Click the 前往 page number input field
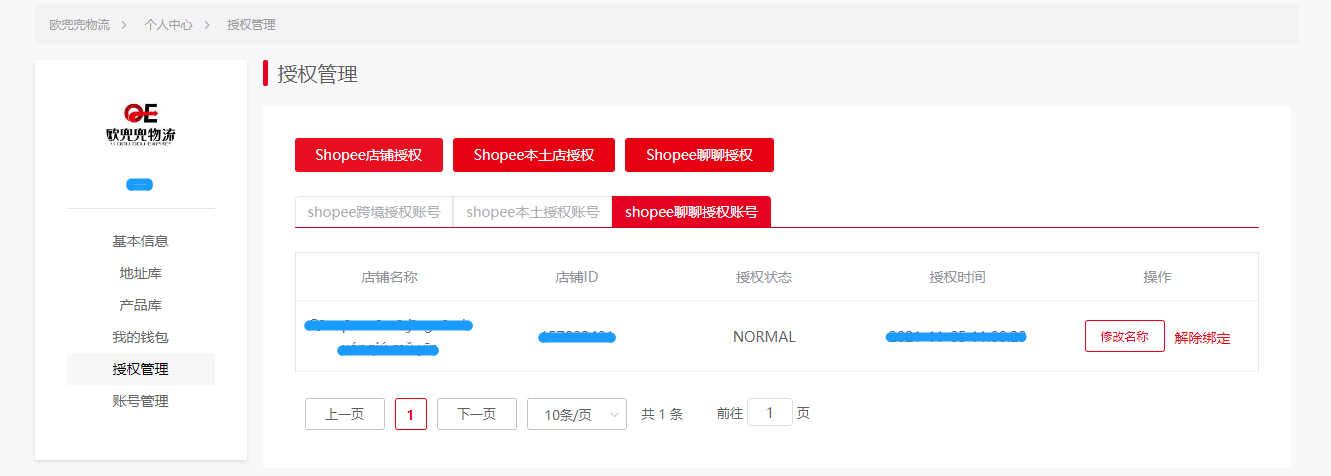Screen dimensions: 1331x476 [x=770, y=413]
